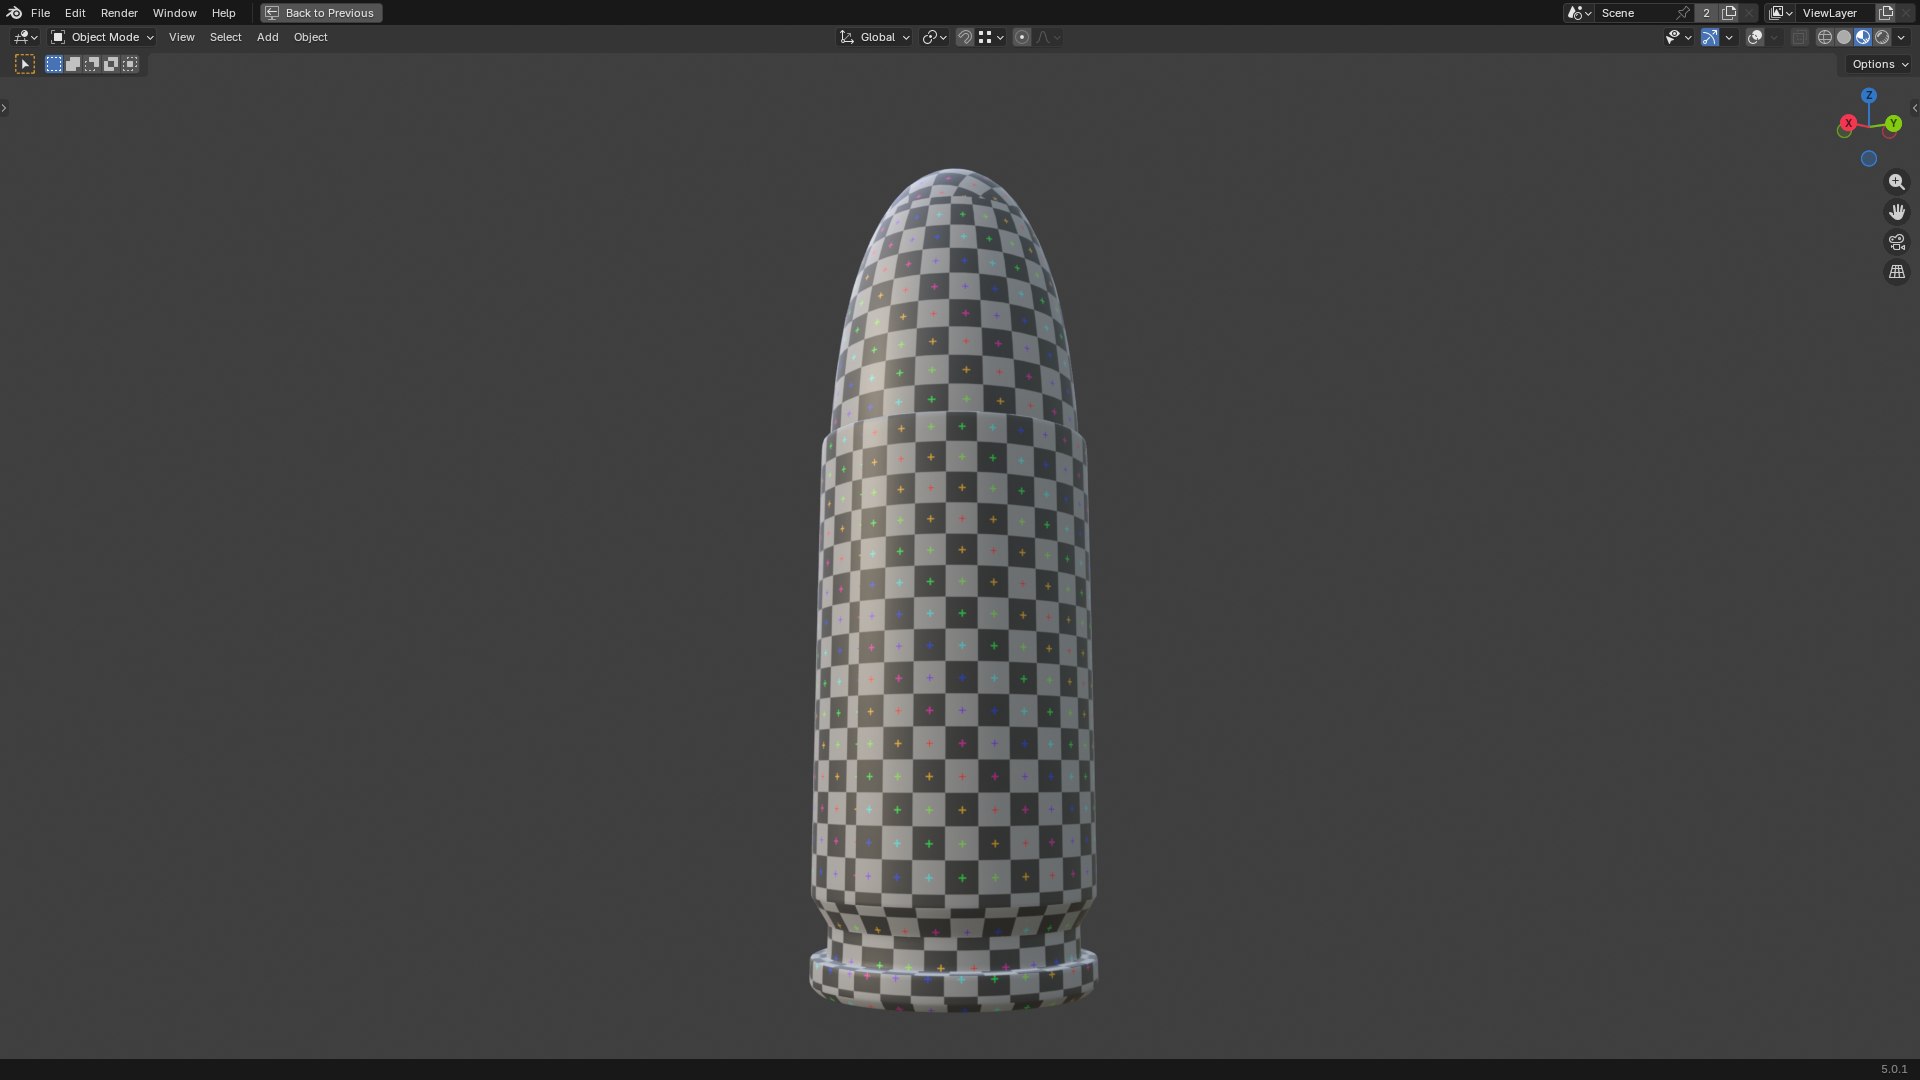This screenshot has height=1080, width=1920.
Task: Toggle viewport gizmos display
Action: point(1710,37)
